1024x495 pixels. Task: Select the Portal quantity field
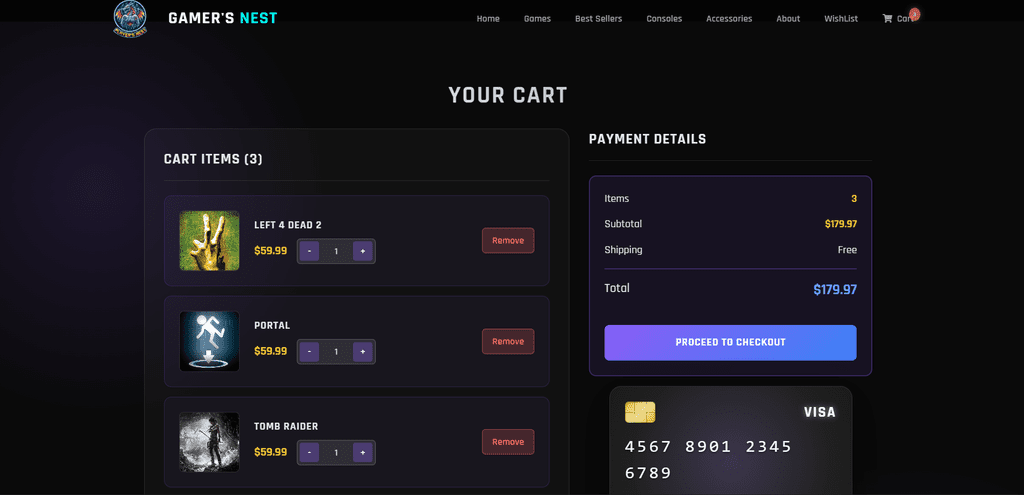[336, 352]
